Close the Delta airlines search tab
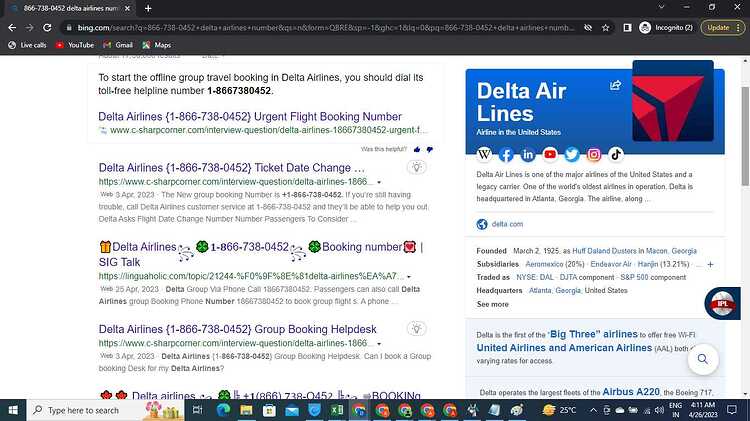This screenshot has width=750, height=421. 127,8
